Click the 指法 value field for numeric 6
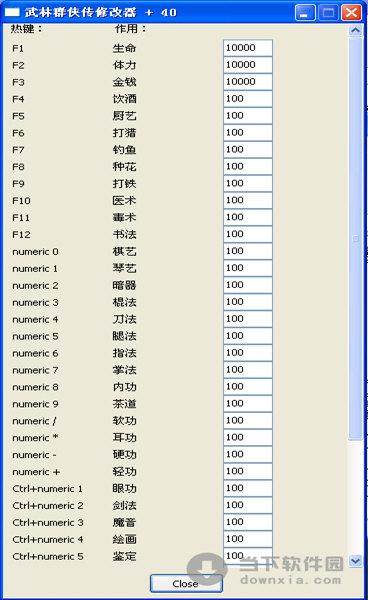 (x=248, y=352)
